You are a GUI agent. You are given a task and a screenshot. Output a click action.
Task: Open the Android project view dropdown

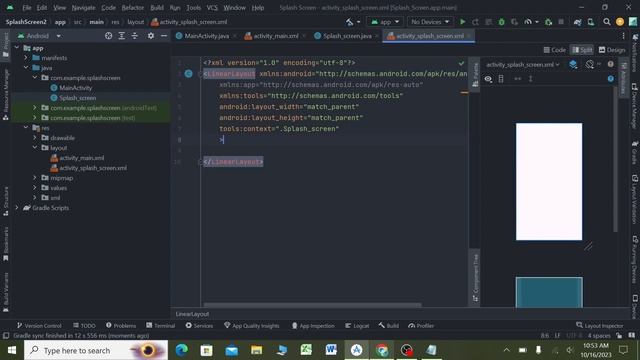[39, 36]
